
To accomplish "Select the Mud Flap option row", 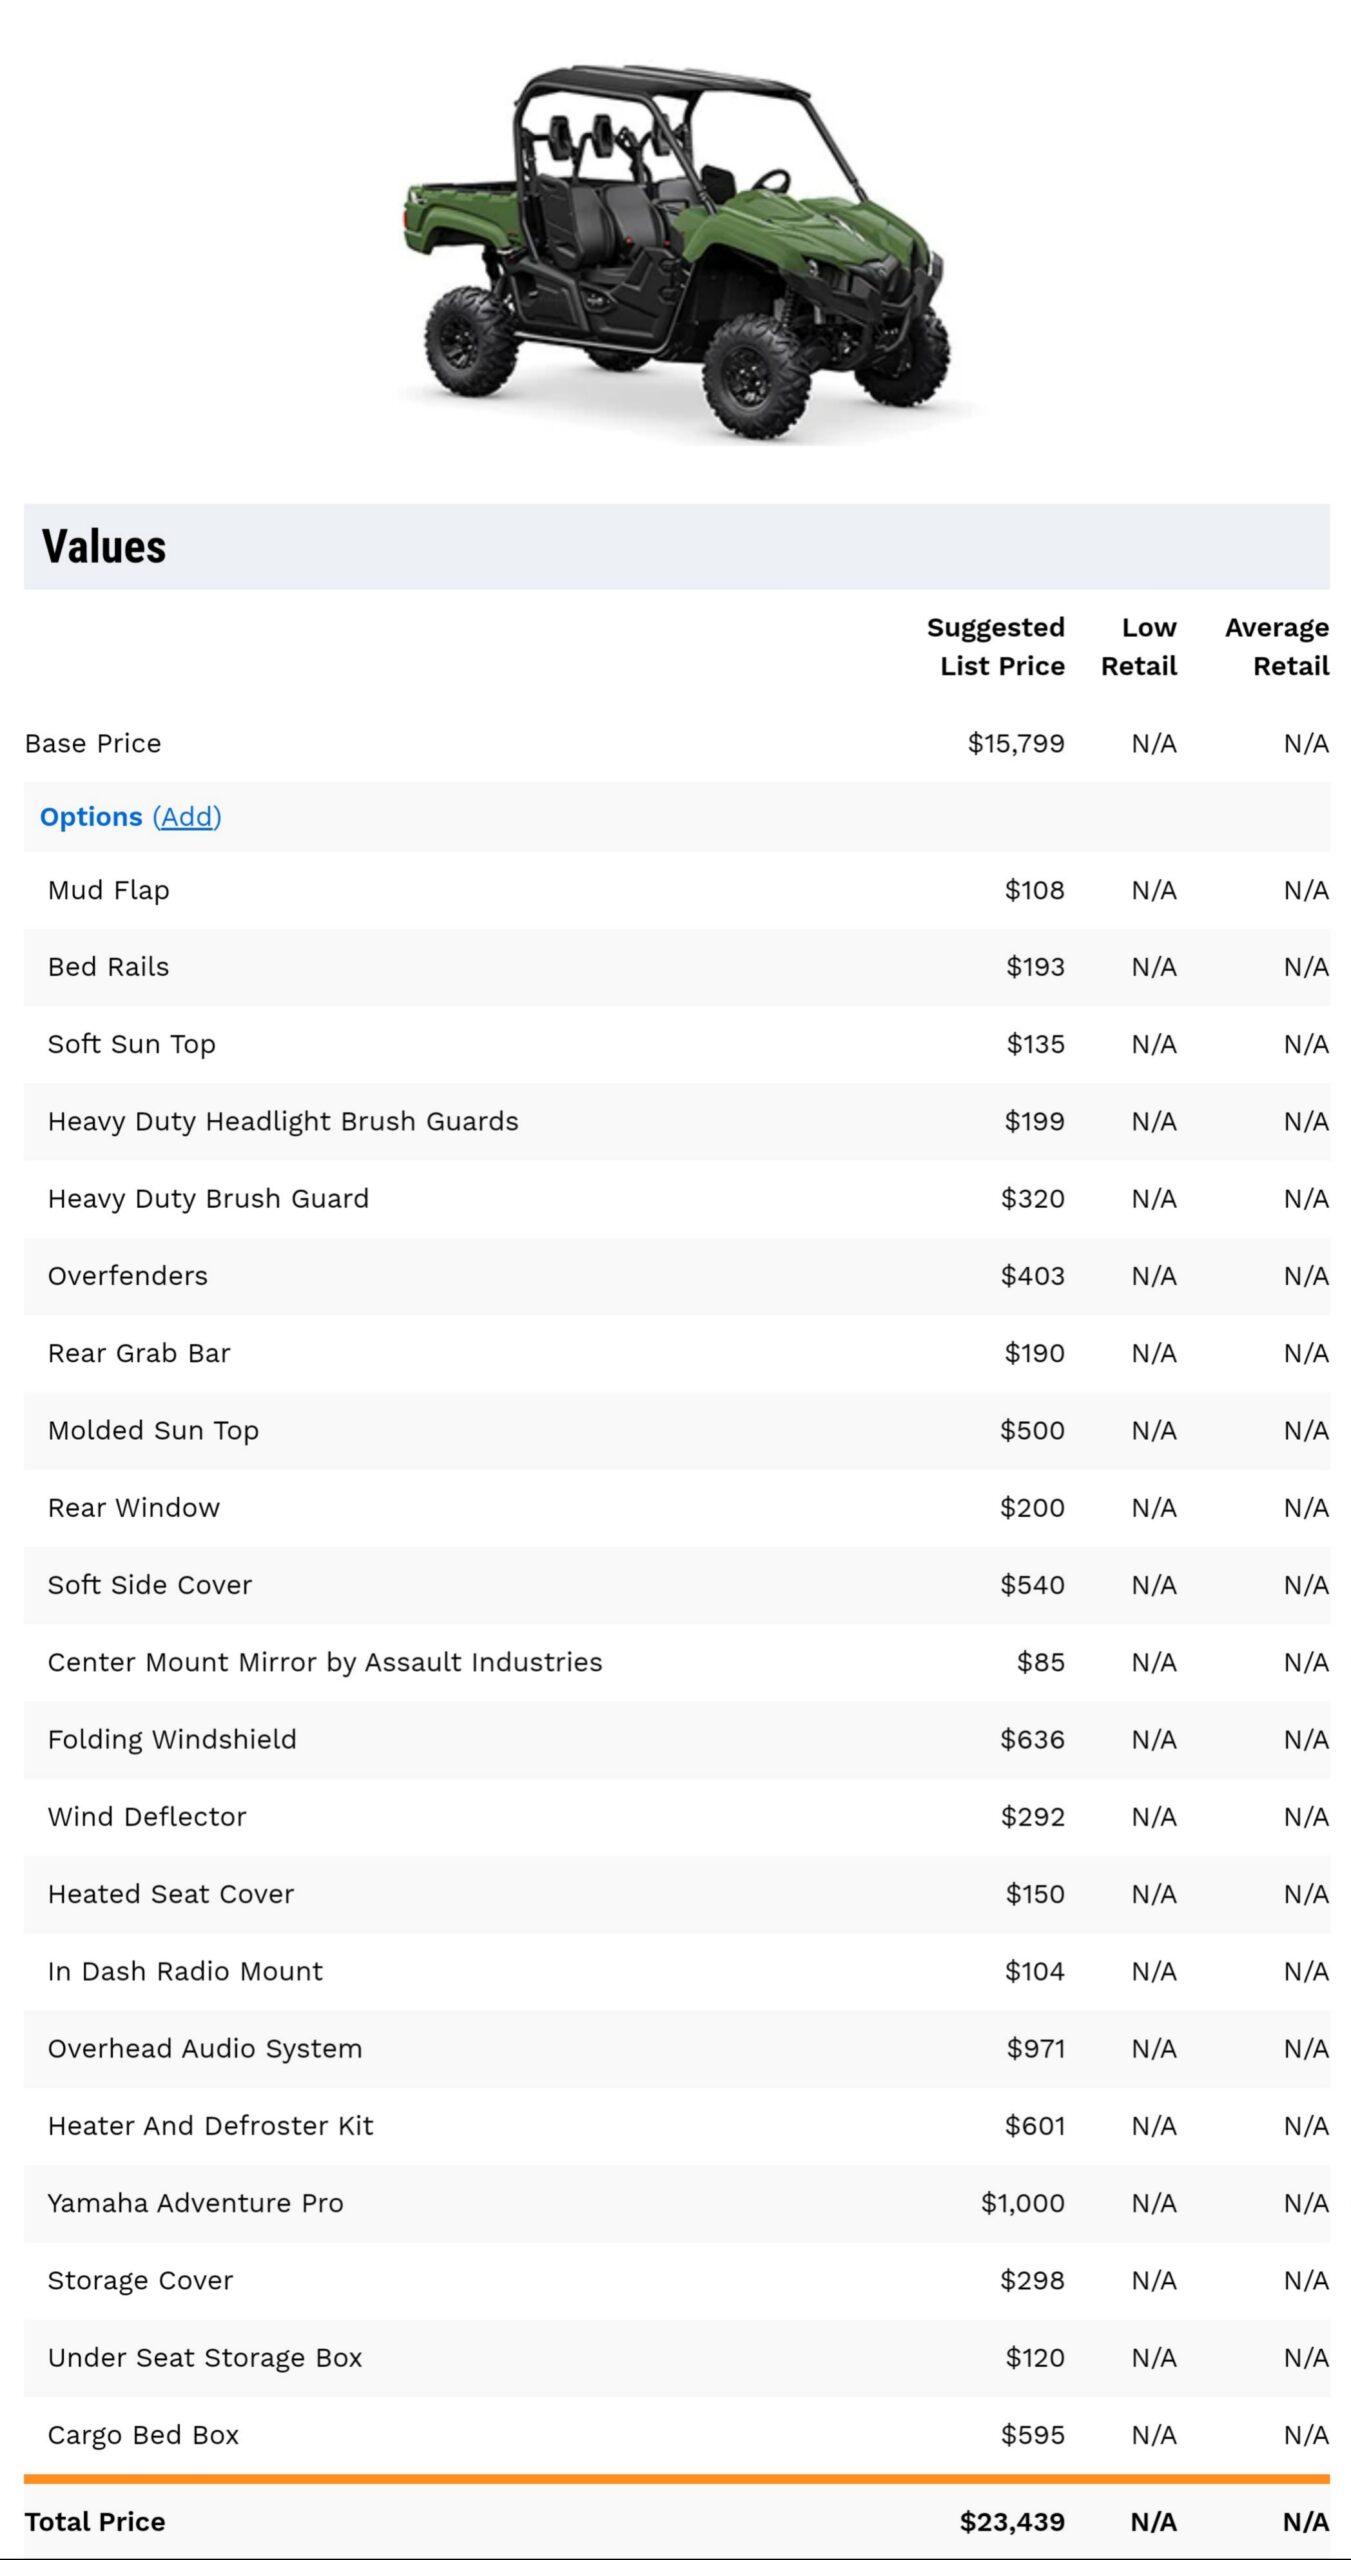I will tap(108, 890).
